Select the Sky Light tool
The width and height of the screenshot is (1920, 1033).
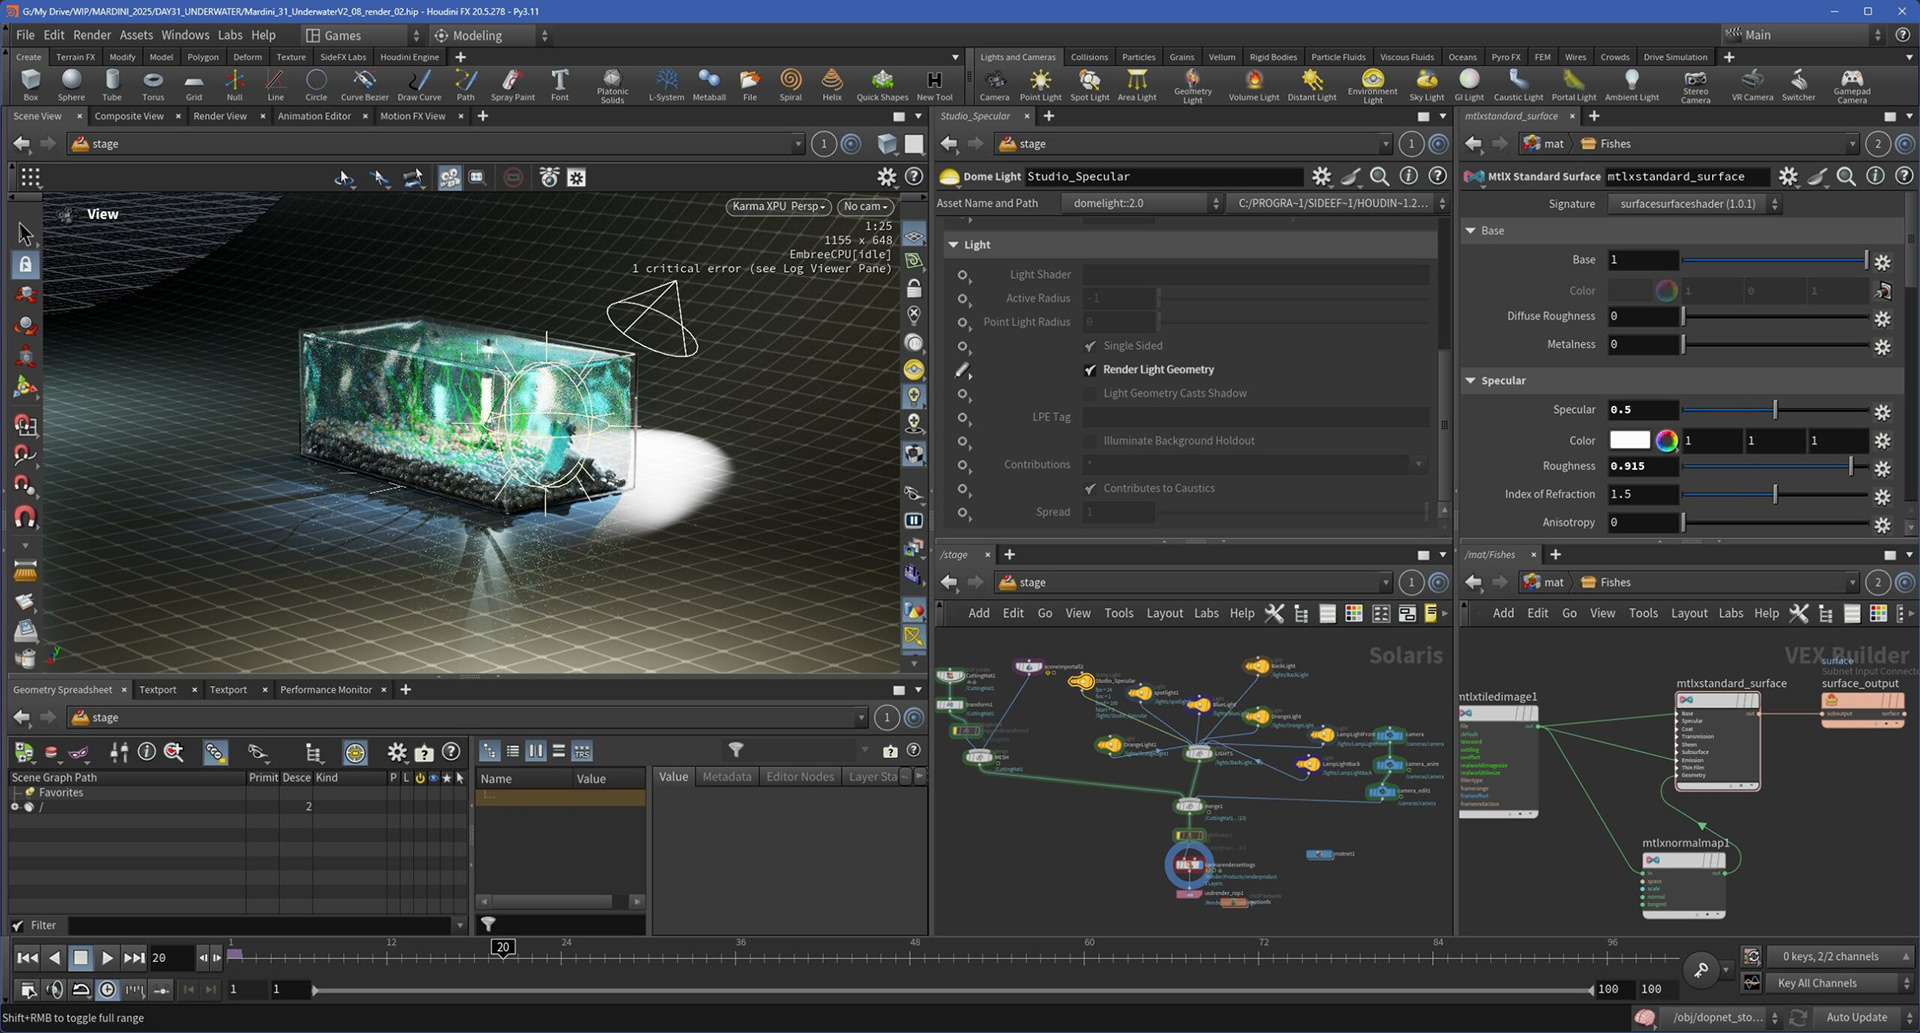(1426, 85)
